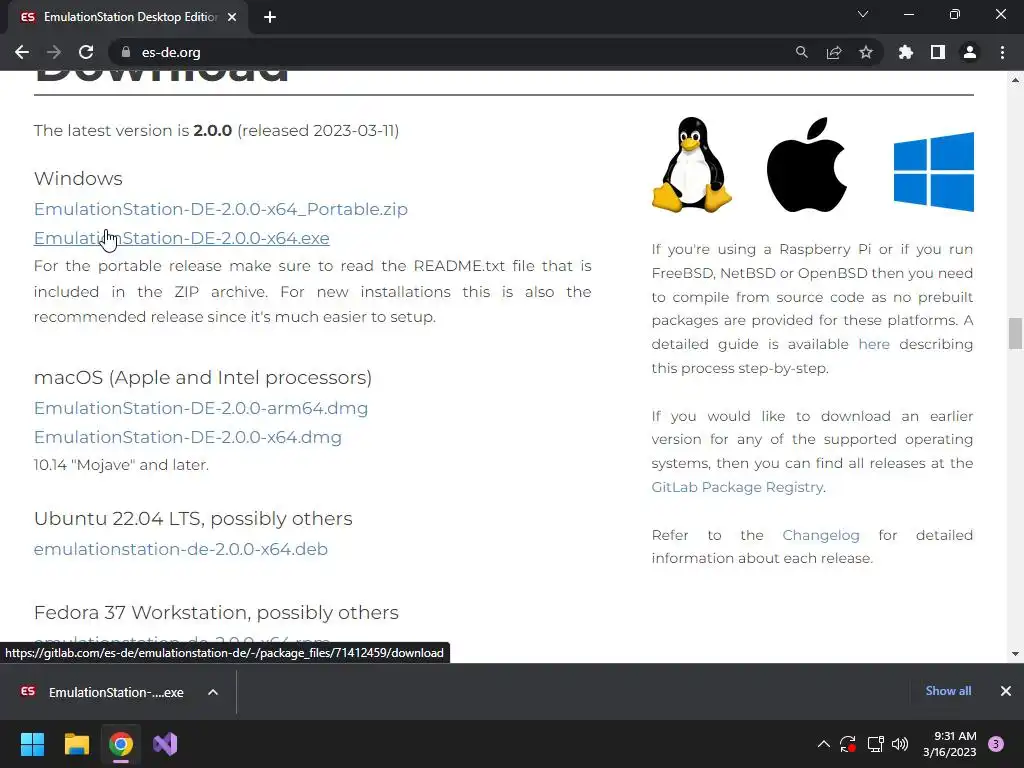Reload the es-de.org page
Viewport: 1024px width, 768px height.
pos(86,52)
